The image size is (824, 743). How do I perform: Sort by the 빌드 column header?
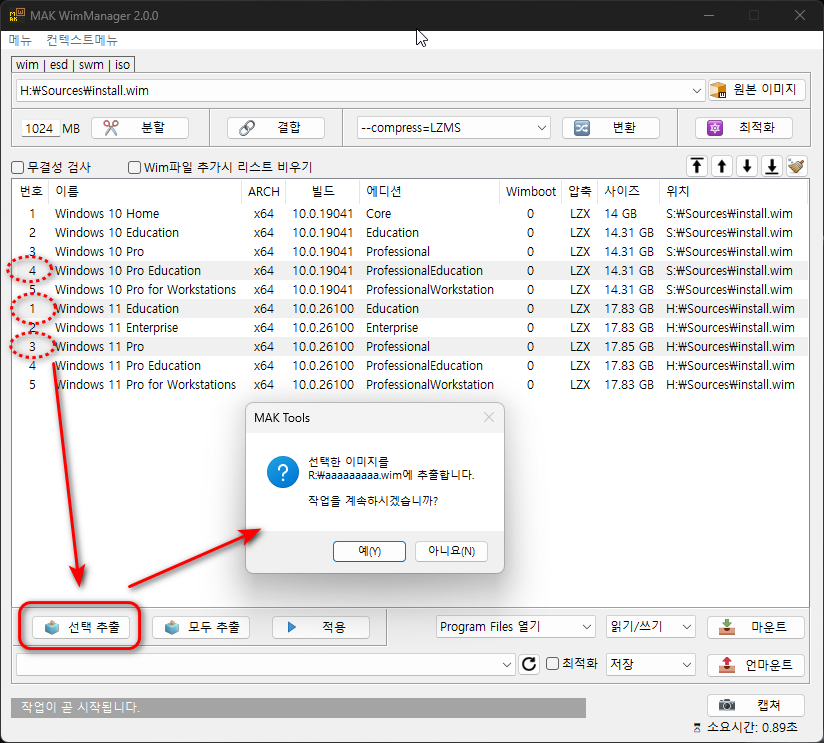(323, 191)
